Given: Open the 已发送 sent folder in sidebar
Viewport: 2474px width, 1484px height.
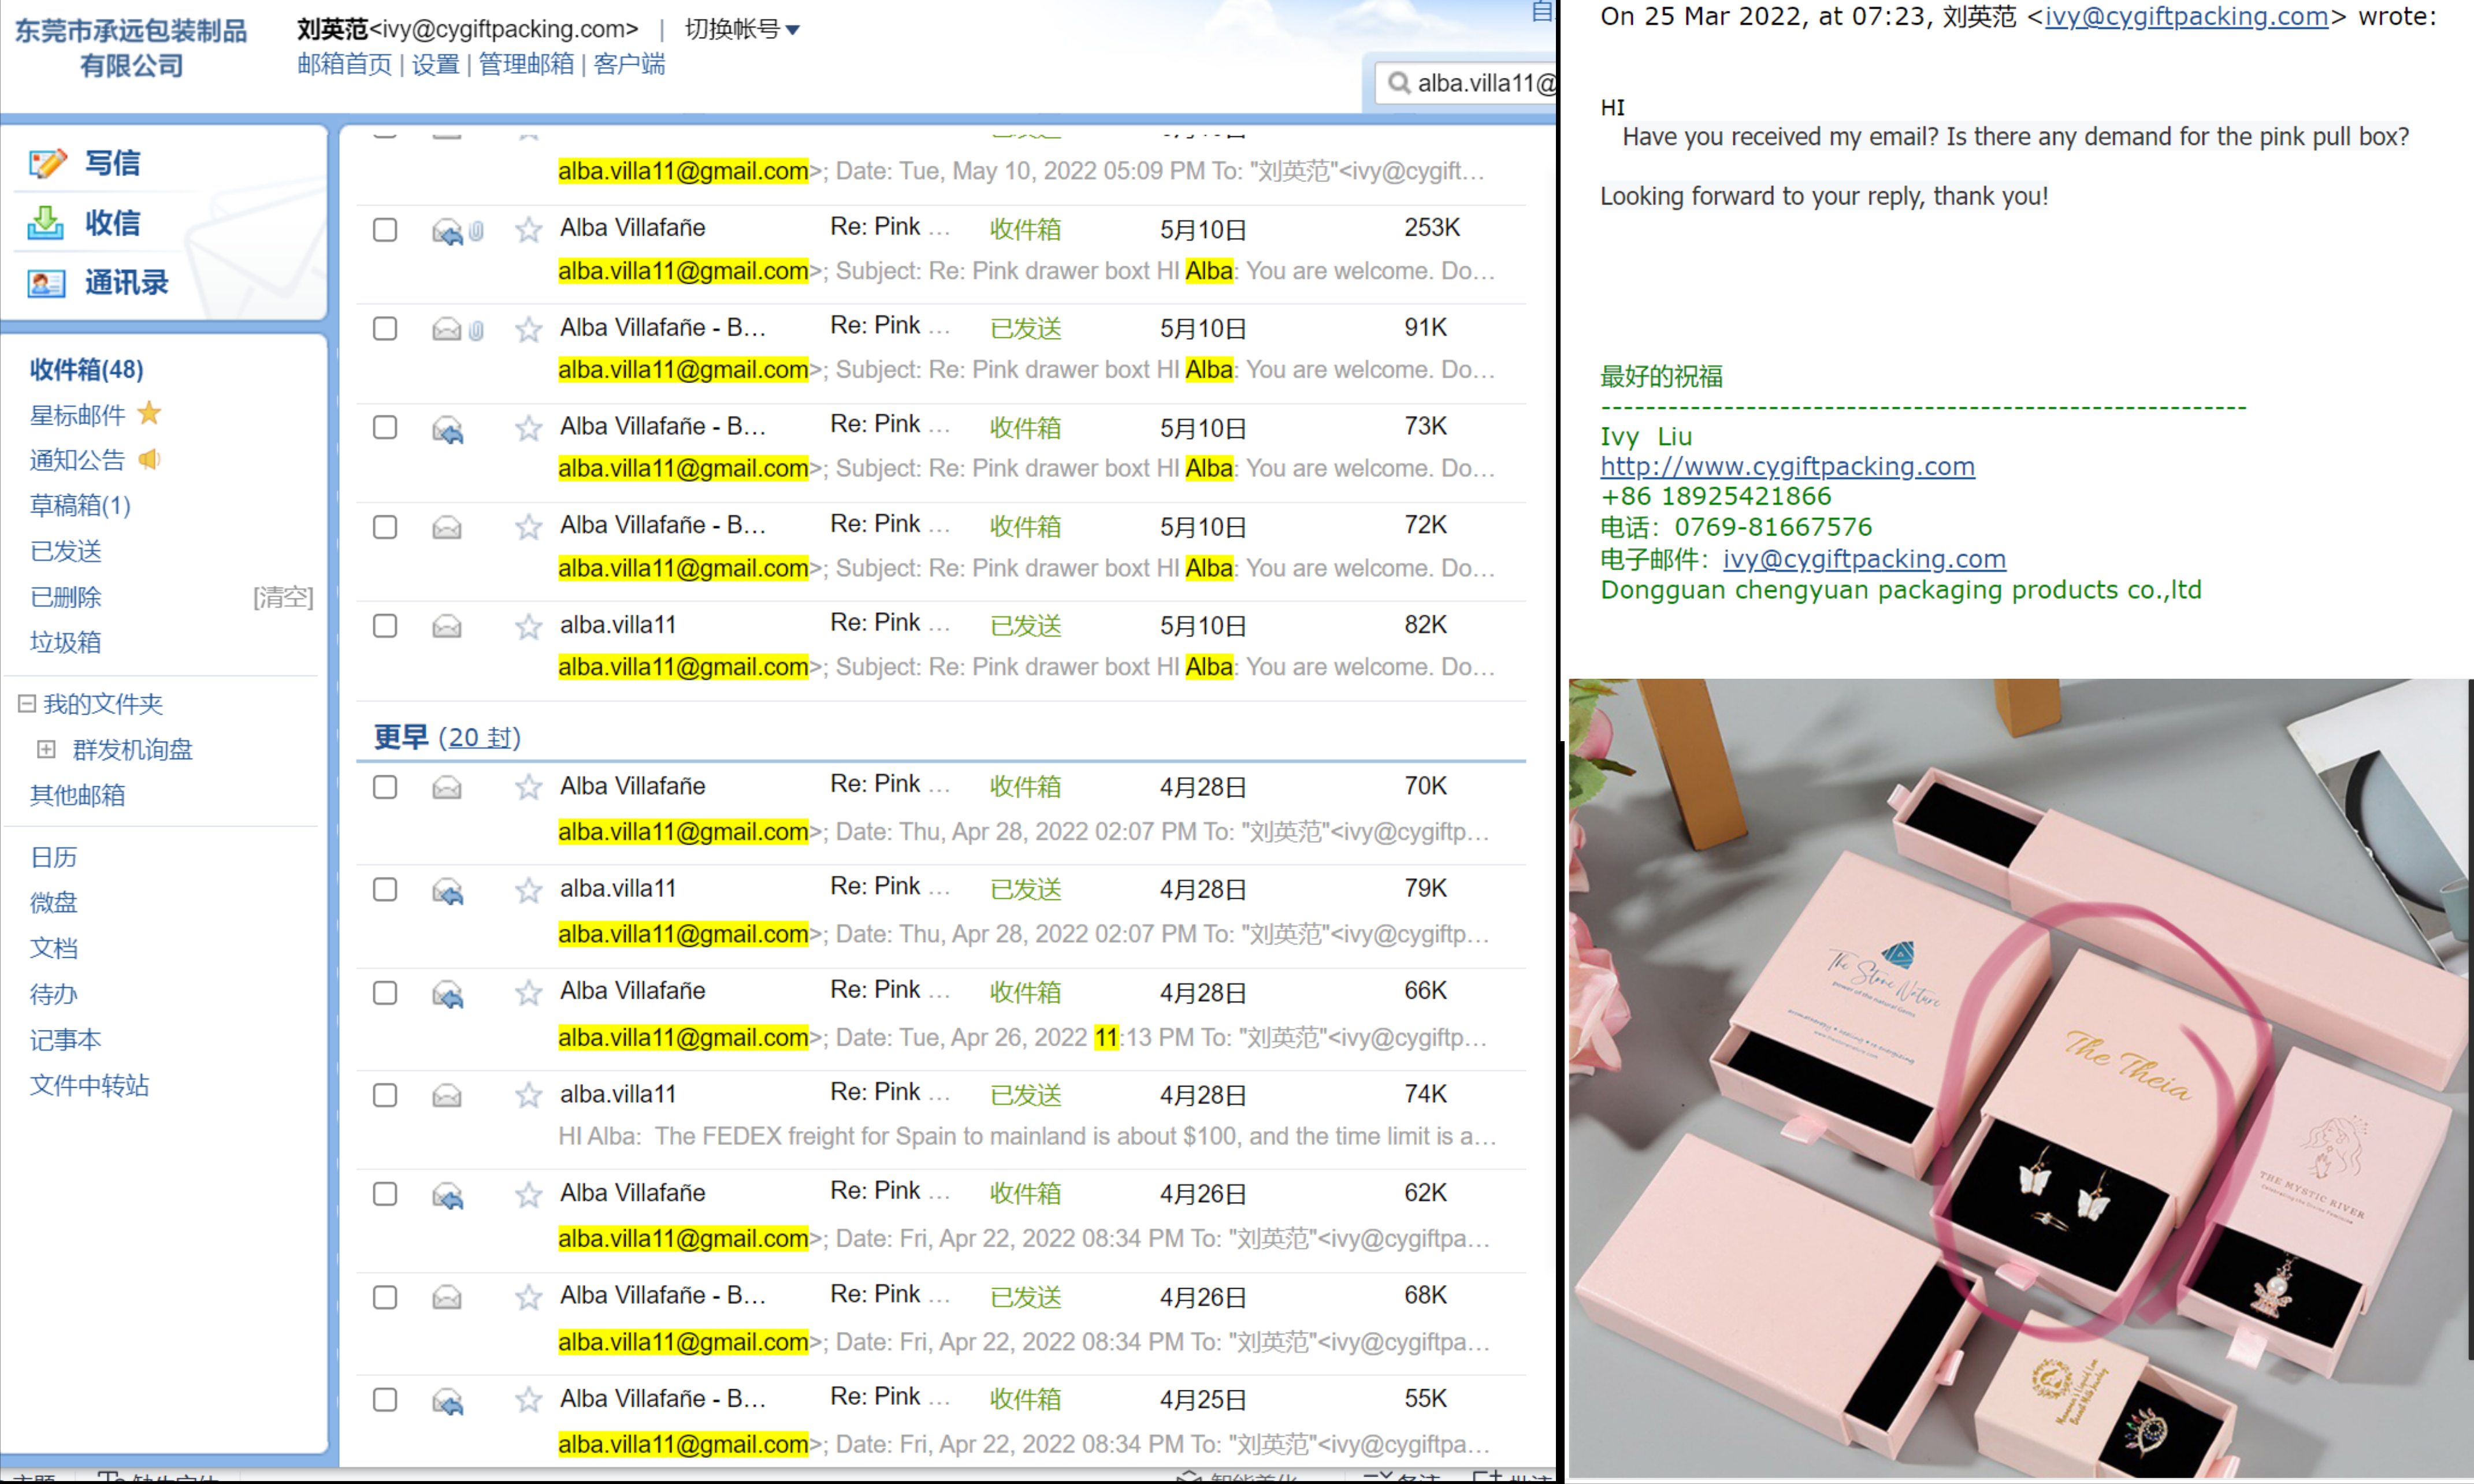Looking at the screenshot, I should coord(66,551).
